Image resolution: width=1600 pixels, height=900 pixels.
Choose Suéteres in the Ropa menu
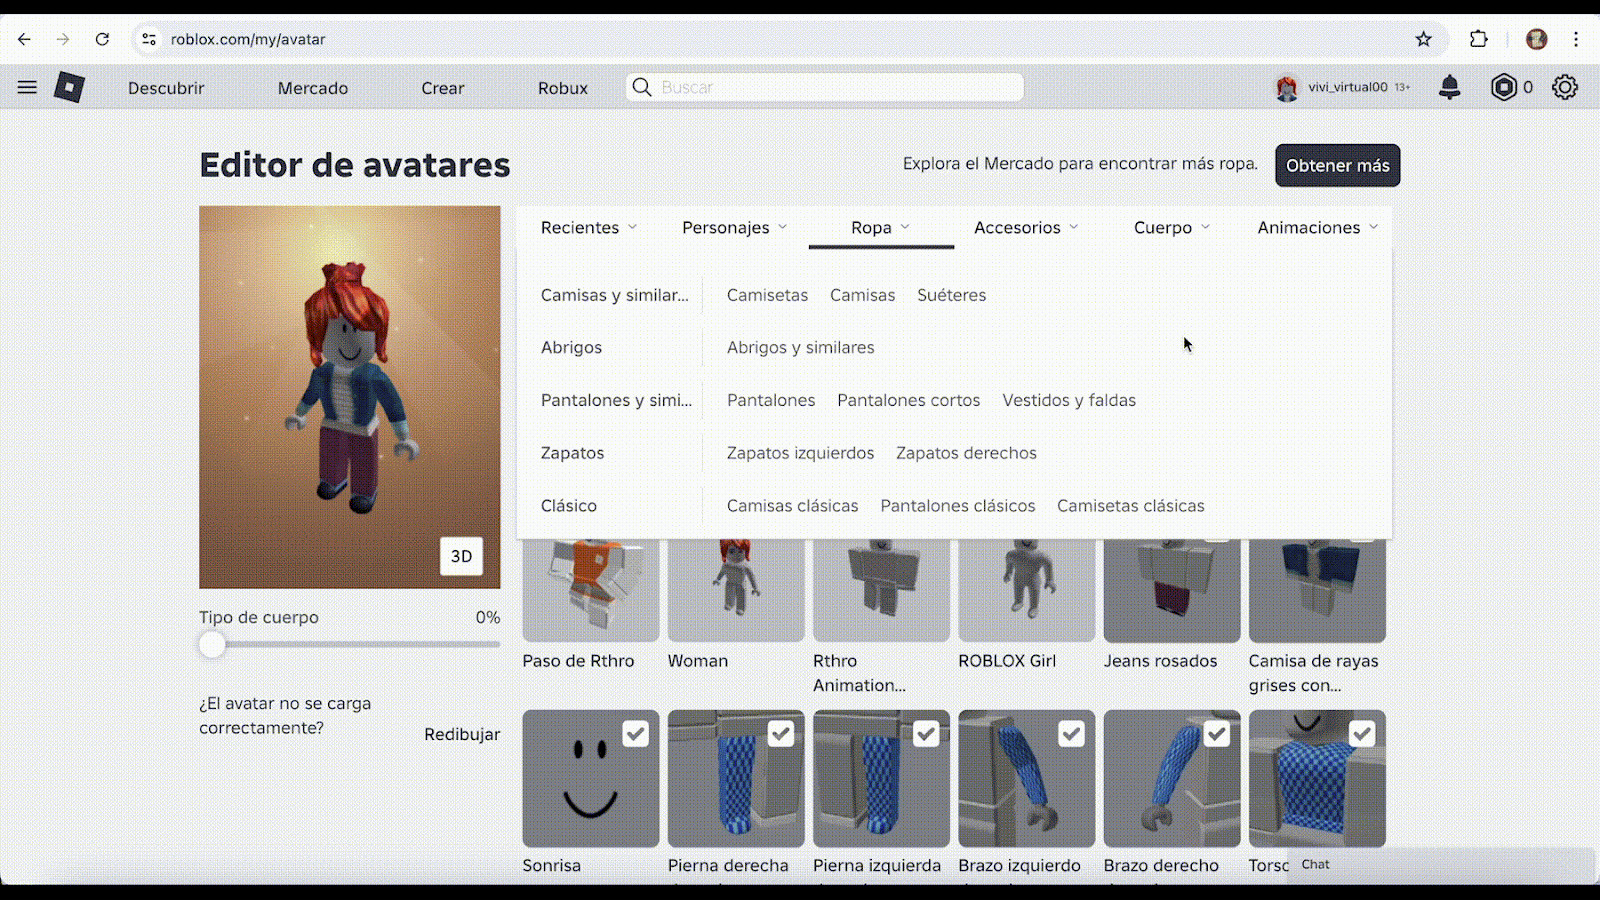coord(952,295)
